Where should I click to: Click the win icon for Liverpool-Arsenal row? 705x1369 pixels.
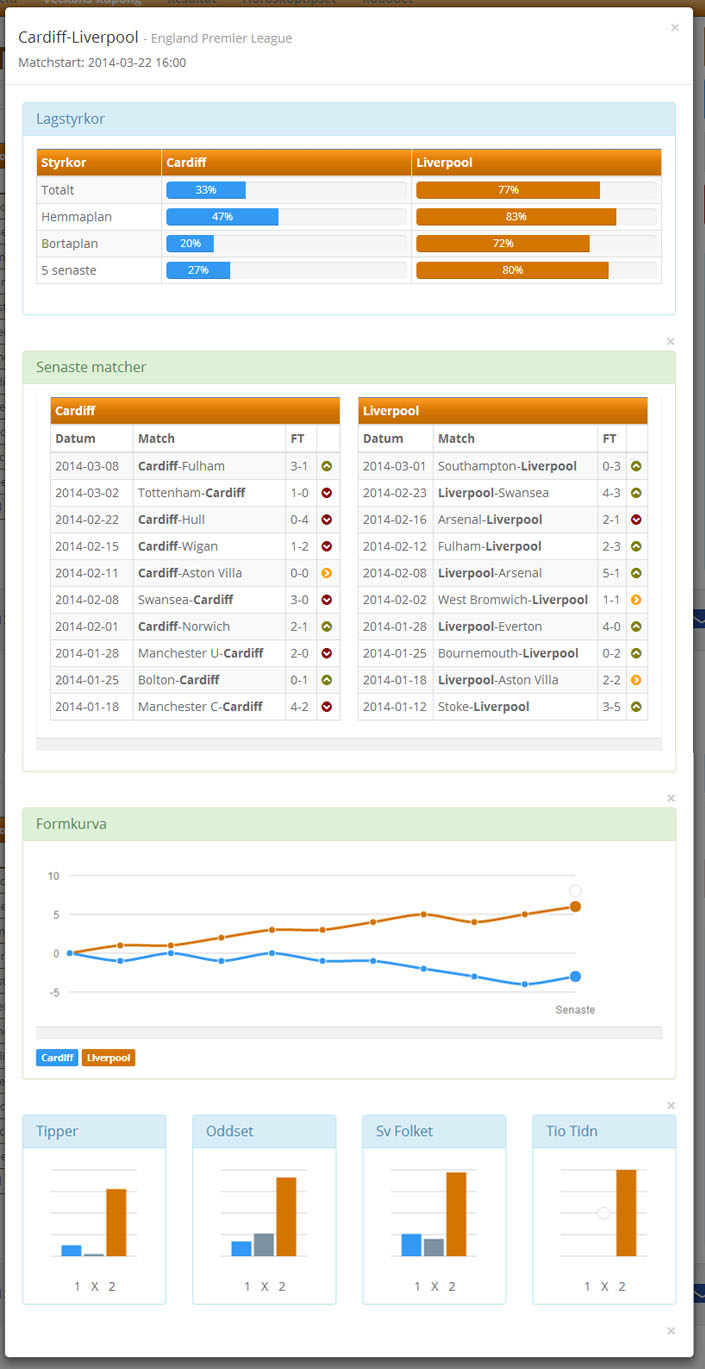pos(636,573)
